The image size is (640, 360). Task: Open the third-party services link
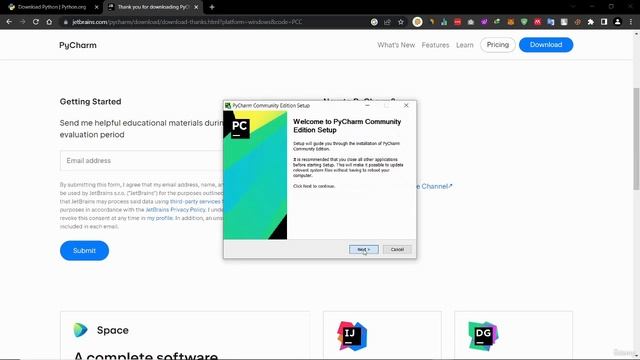click(195, 202)
